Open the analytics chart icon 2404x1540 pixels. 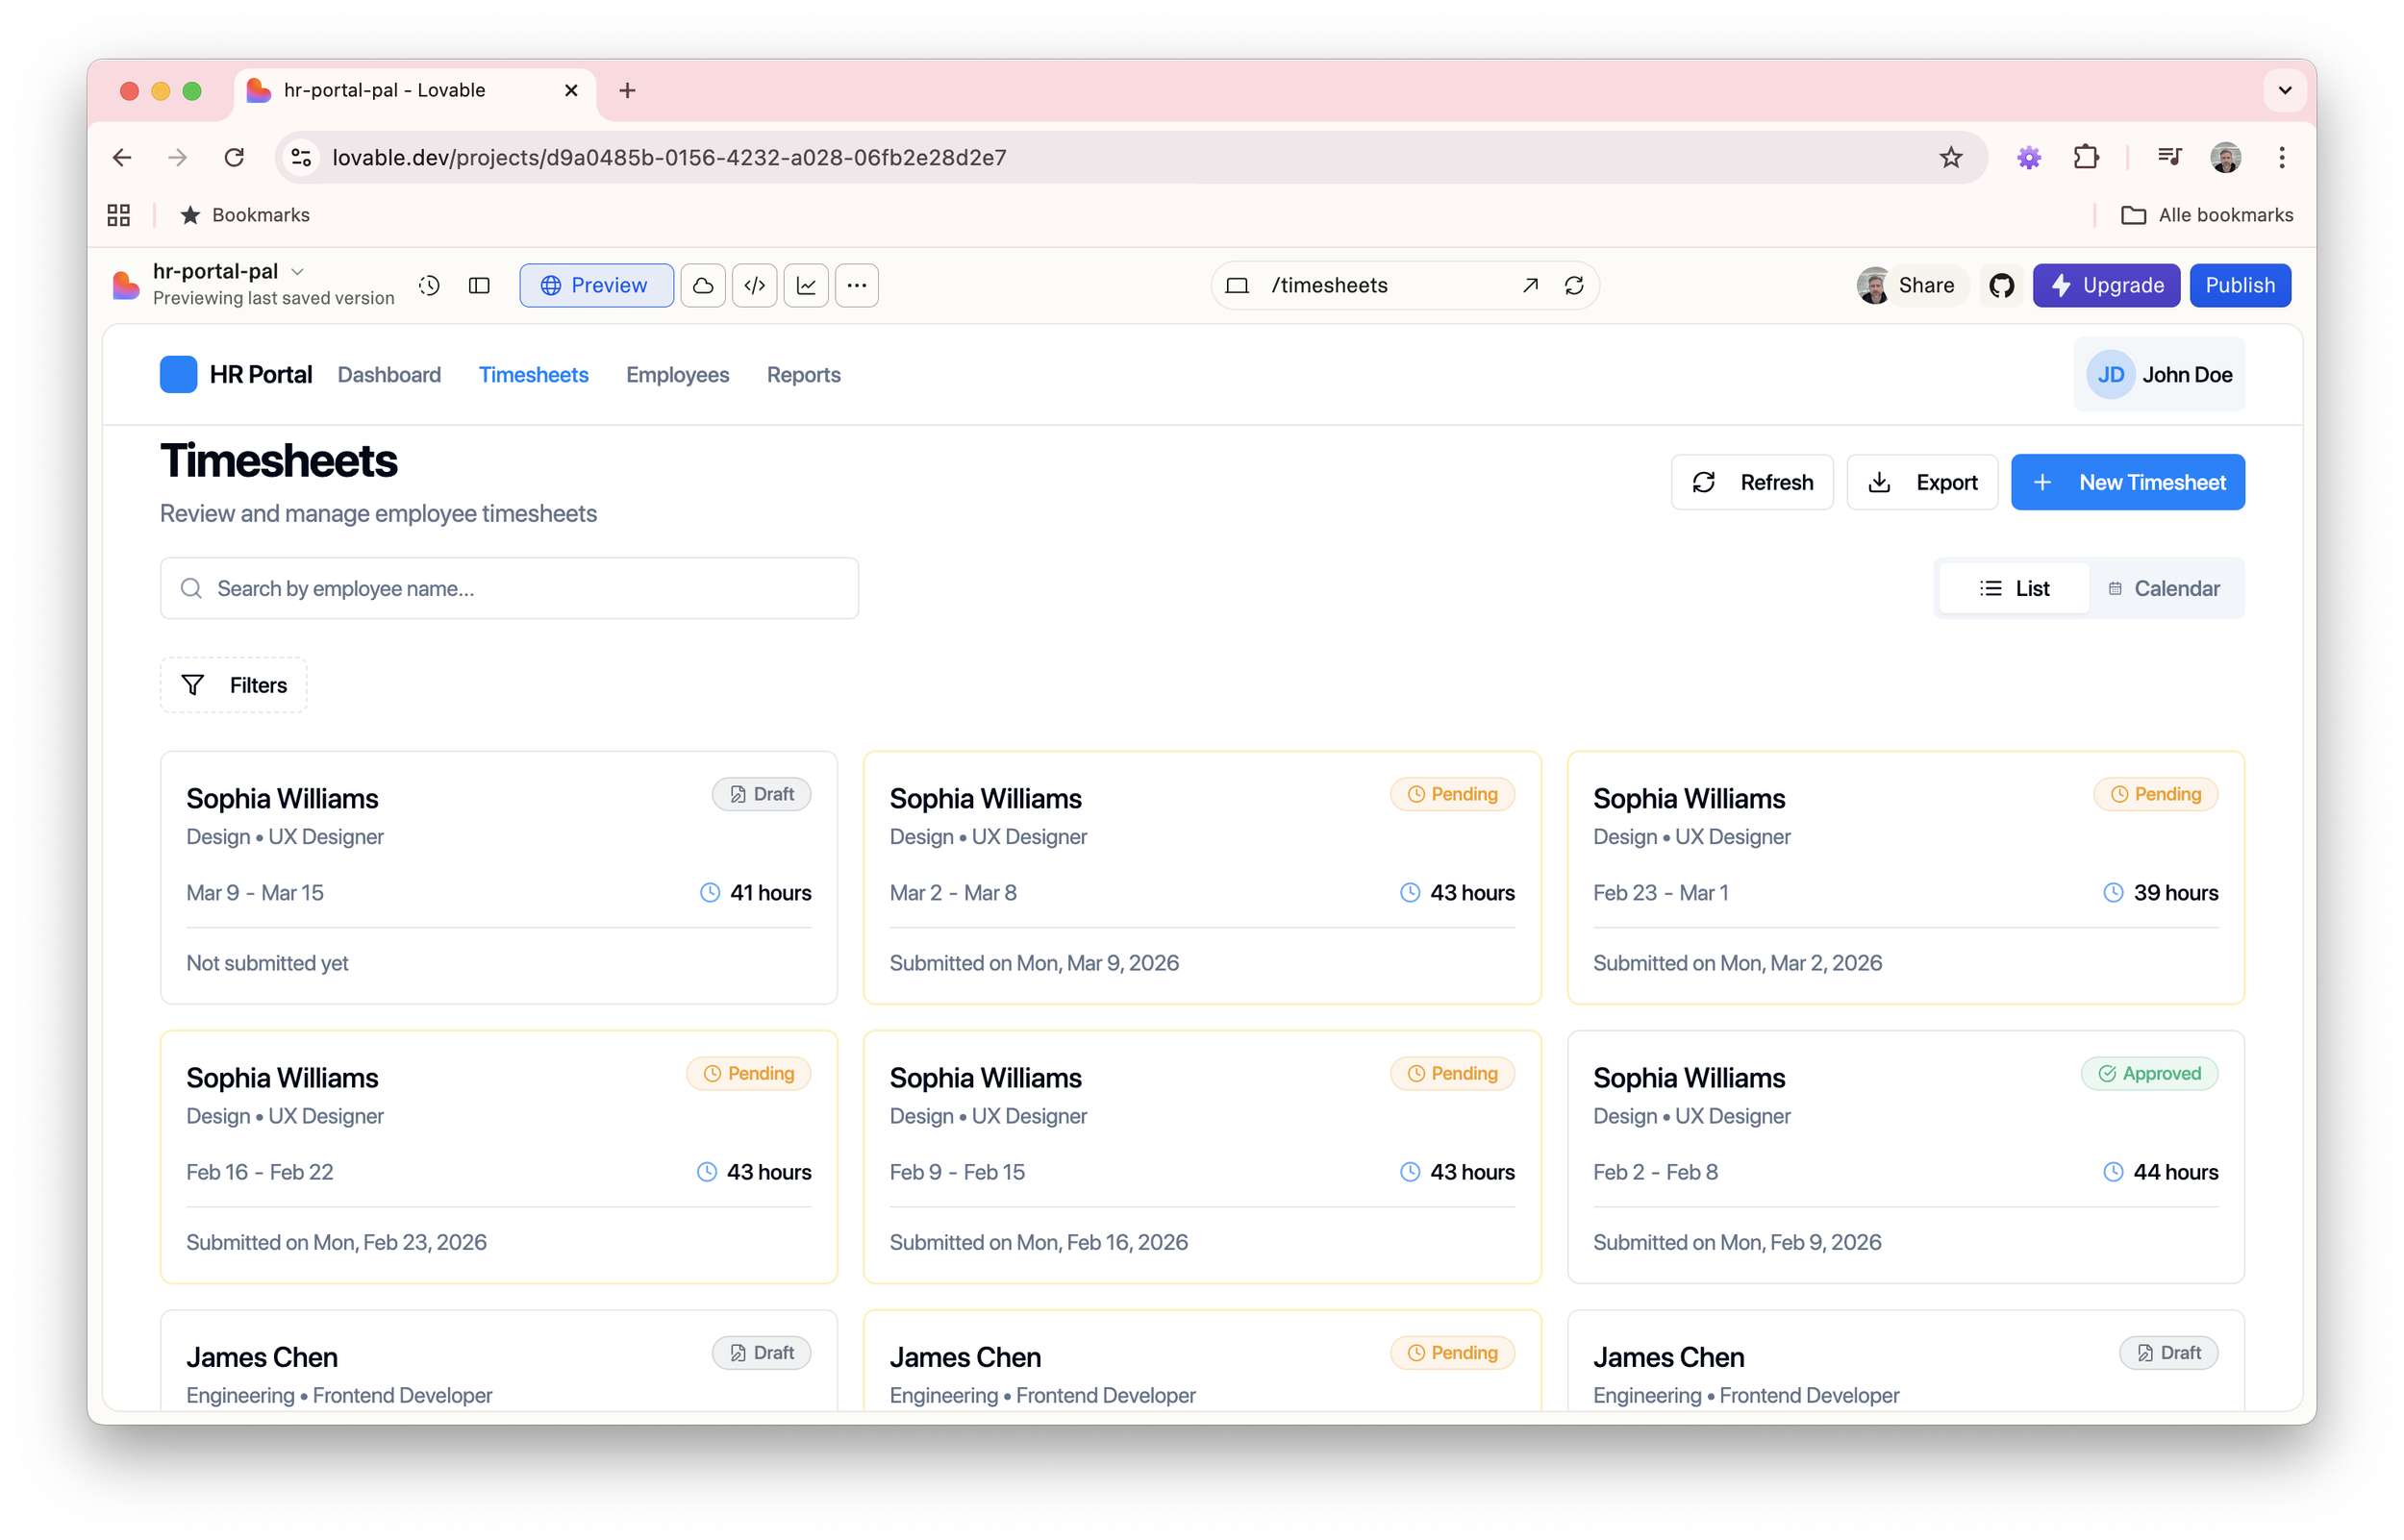(x=806, y=285)
